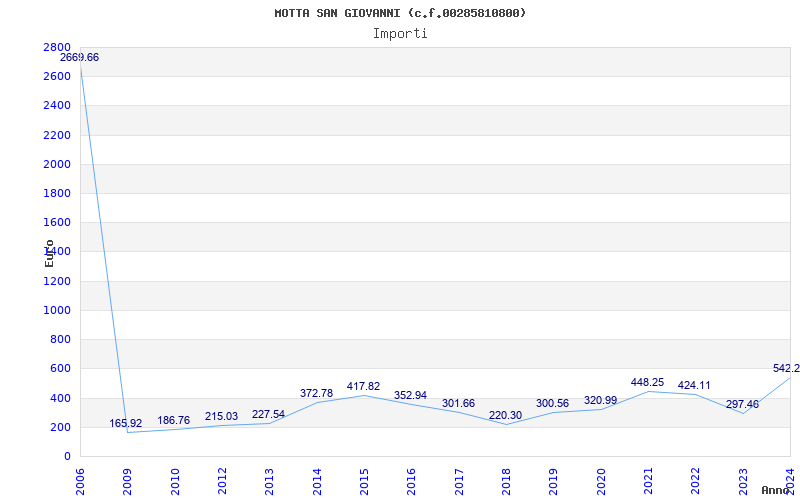Click the 2020 x-axis label
This screenshot has width=800, height=500.
[x=601, y=482]
